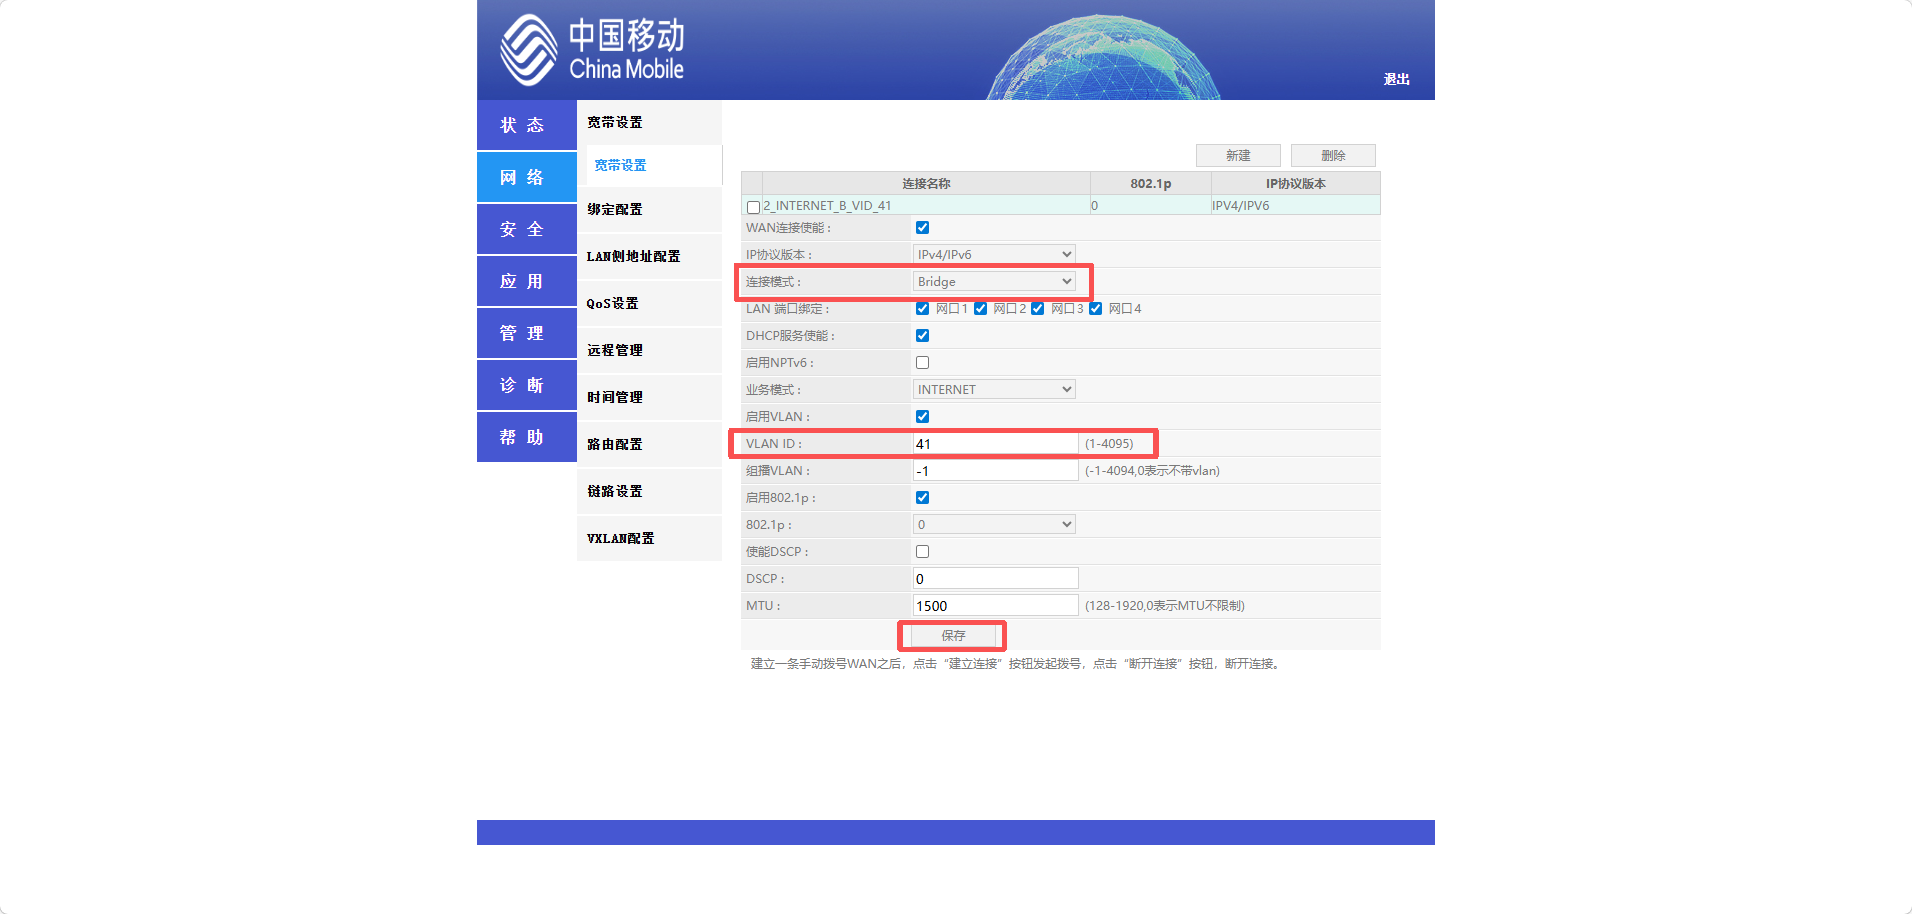Expand the 连接模式 Bridge dropdown
This screenshot has height=914, width=1912.
[994, 282]
